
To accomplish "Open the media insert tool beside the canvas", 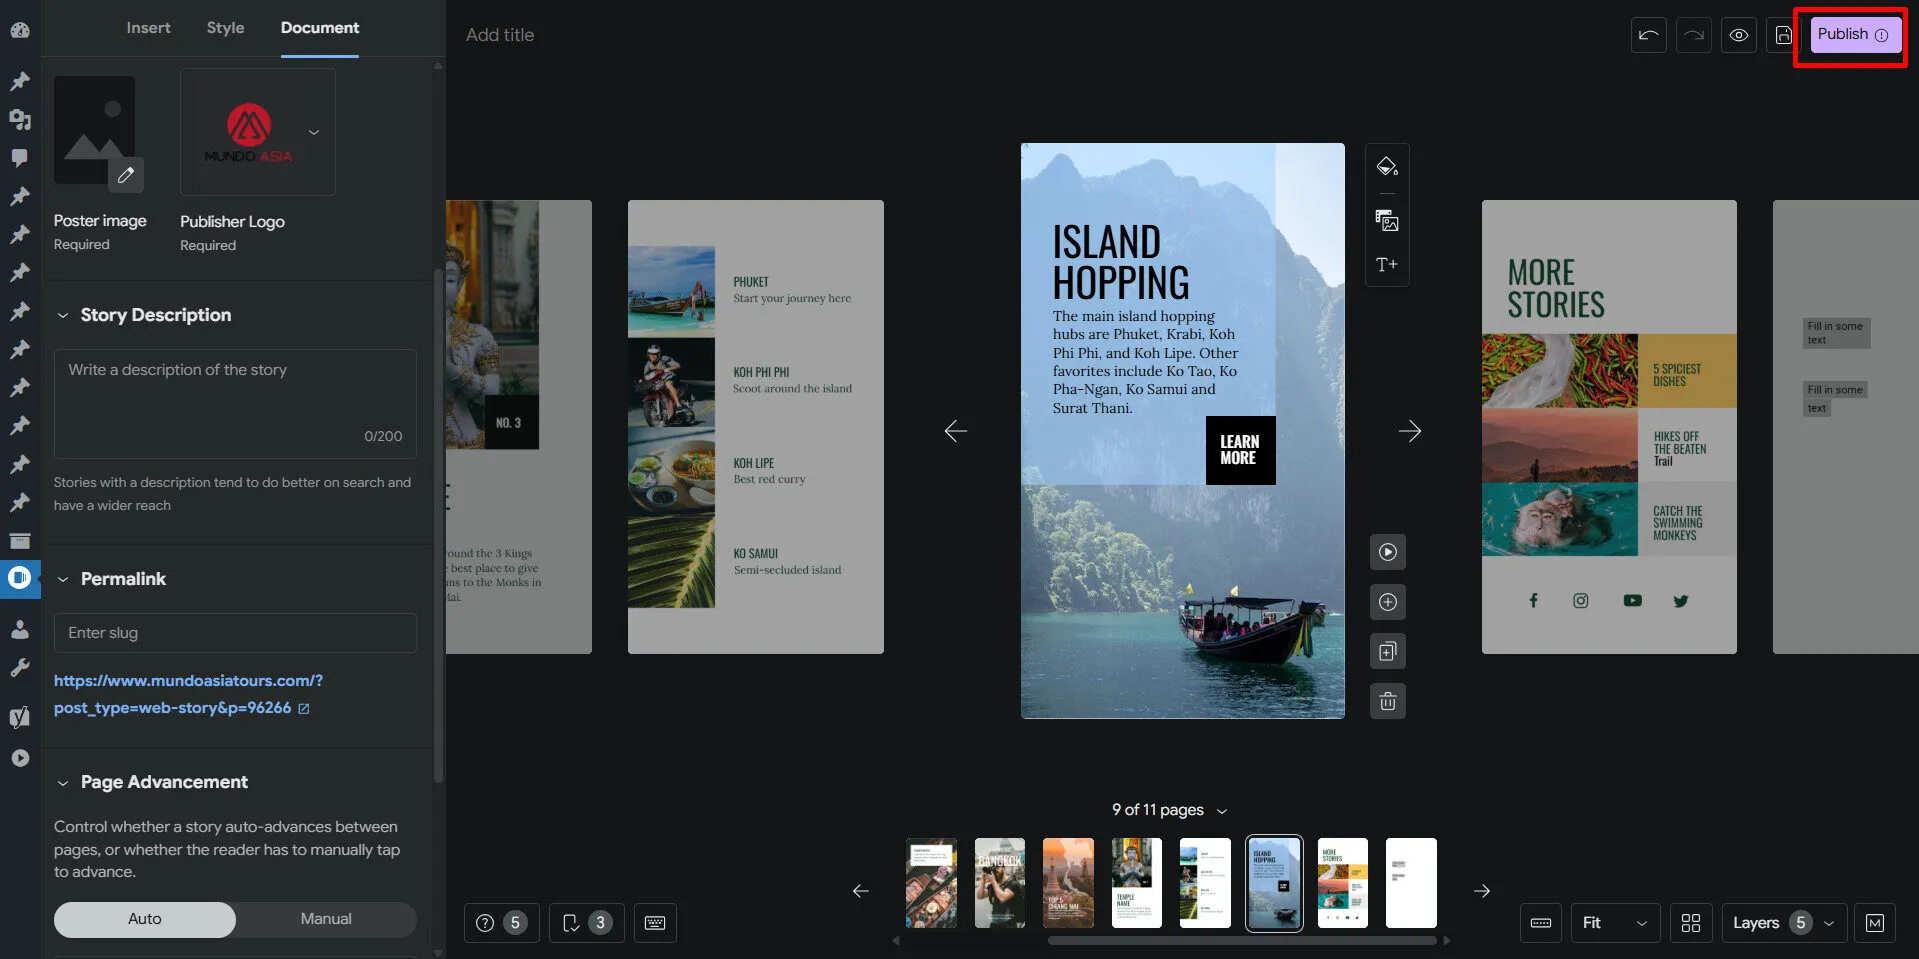I will tap(1387, 222).
